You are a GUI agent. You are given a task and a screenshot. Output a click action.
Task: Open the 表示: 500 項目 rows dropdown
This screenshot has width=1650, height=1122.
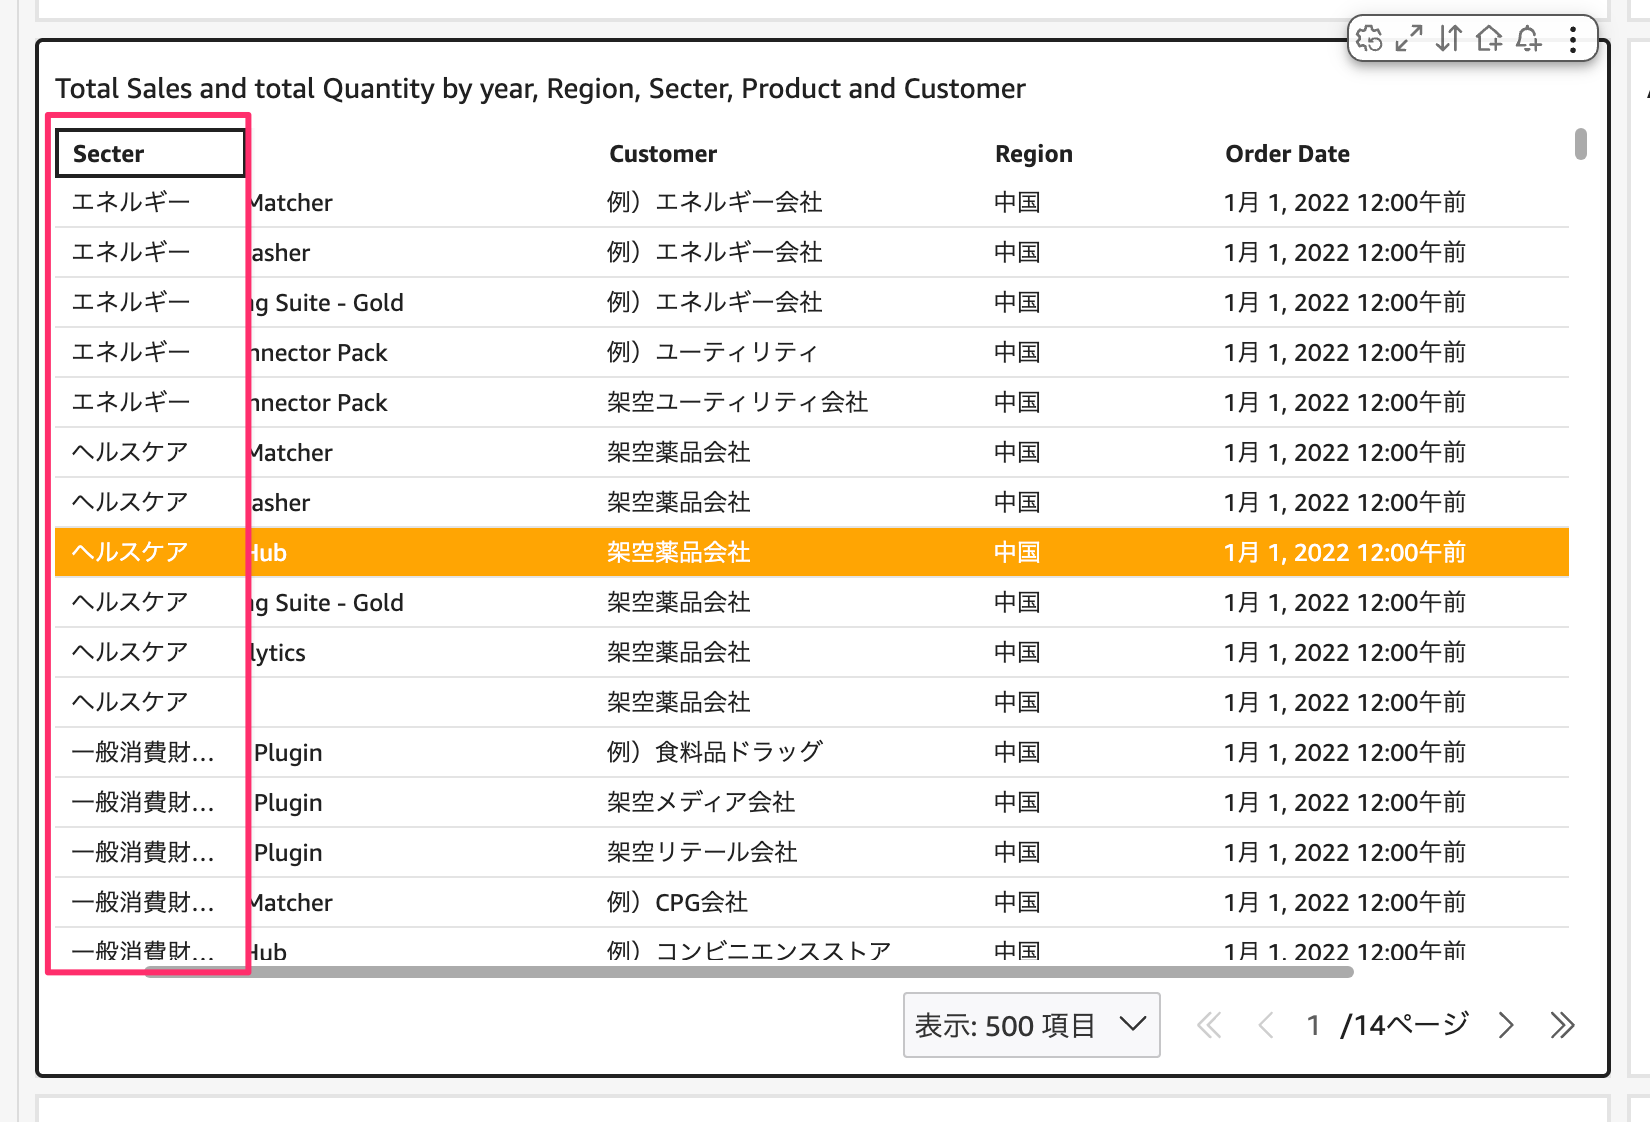coord(1031,1025)
